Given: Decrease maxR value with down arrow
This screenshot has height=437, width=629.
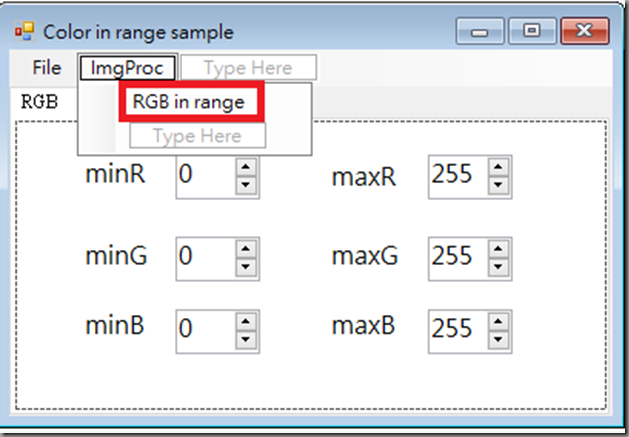Looking at the screenshot, I should [x=499, y=186].
